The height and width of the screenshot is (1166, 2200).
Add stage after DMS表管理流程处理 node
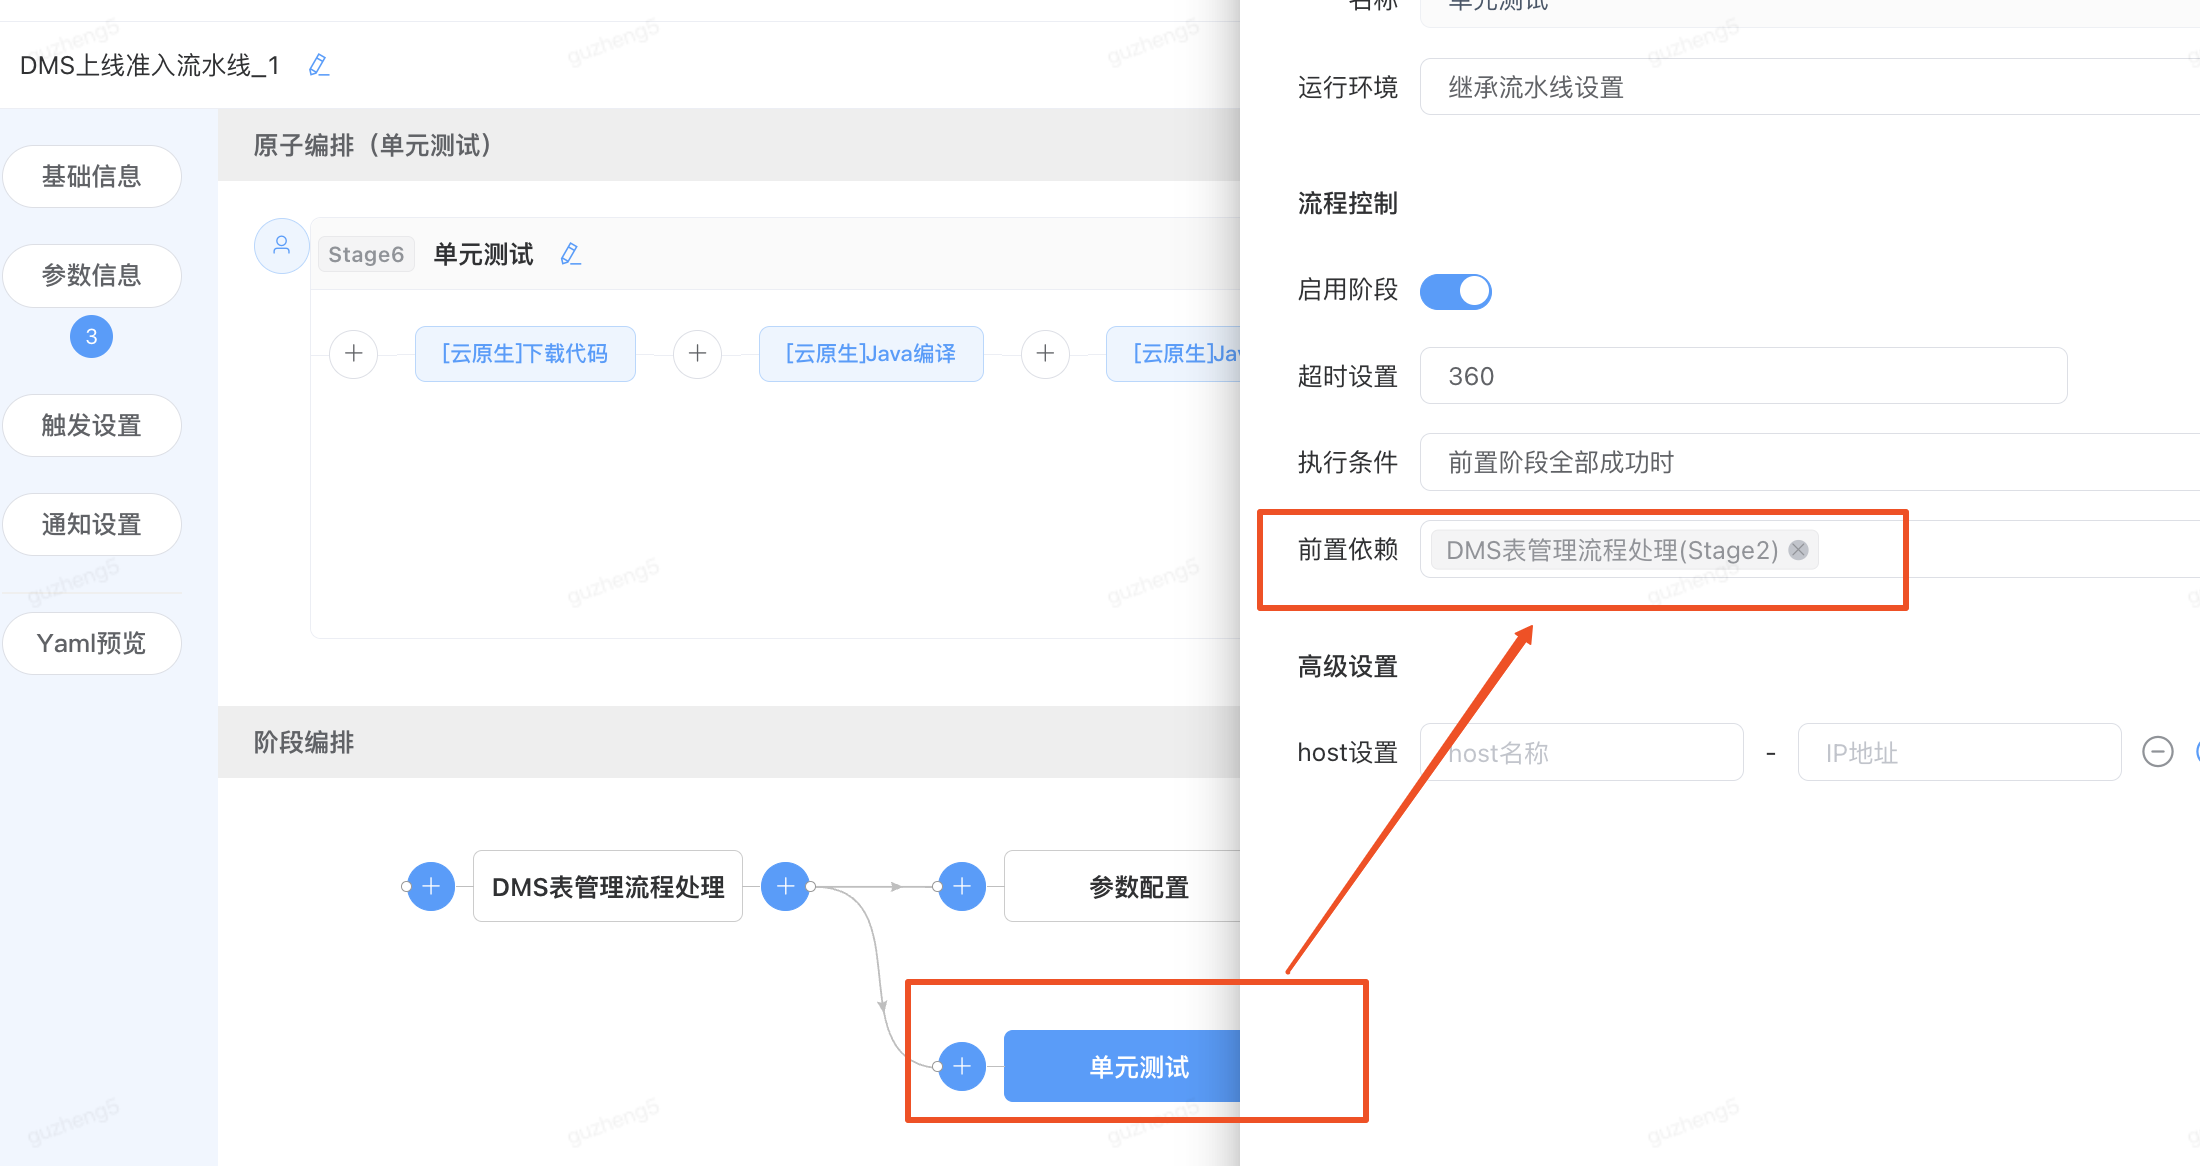point(786,886)
